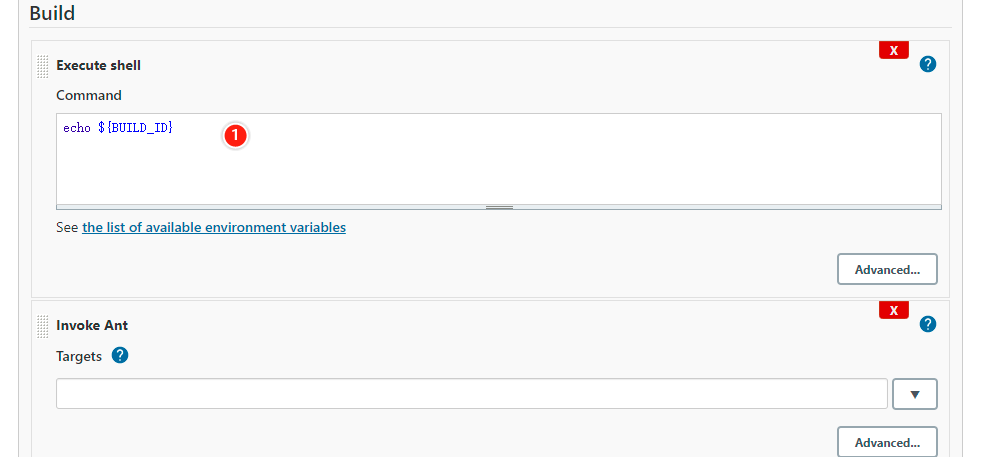Screen dimensions: 982x457
Task: Click the red annotation marker 1
Action: pyautogui.click(x=235, y=135)
